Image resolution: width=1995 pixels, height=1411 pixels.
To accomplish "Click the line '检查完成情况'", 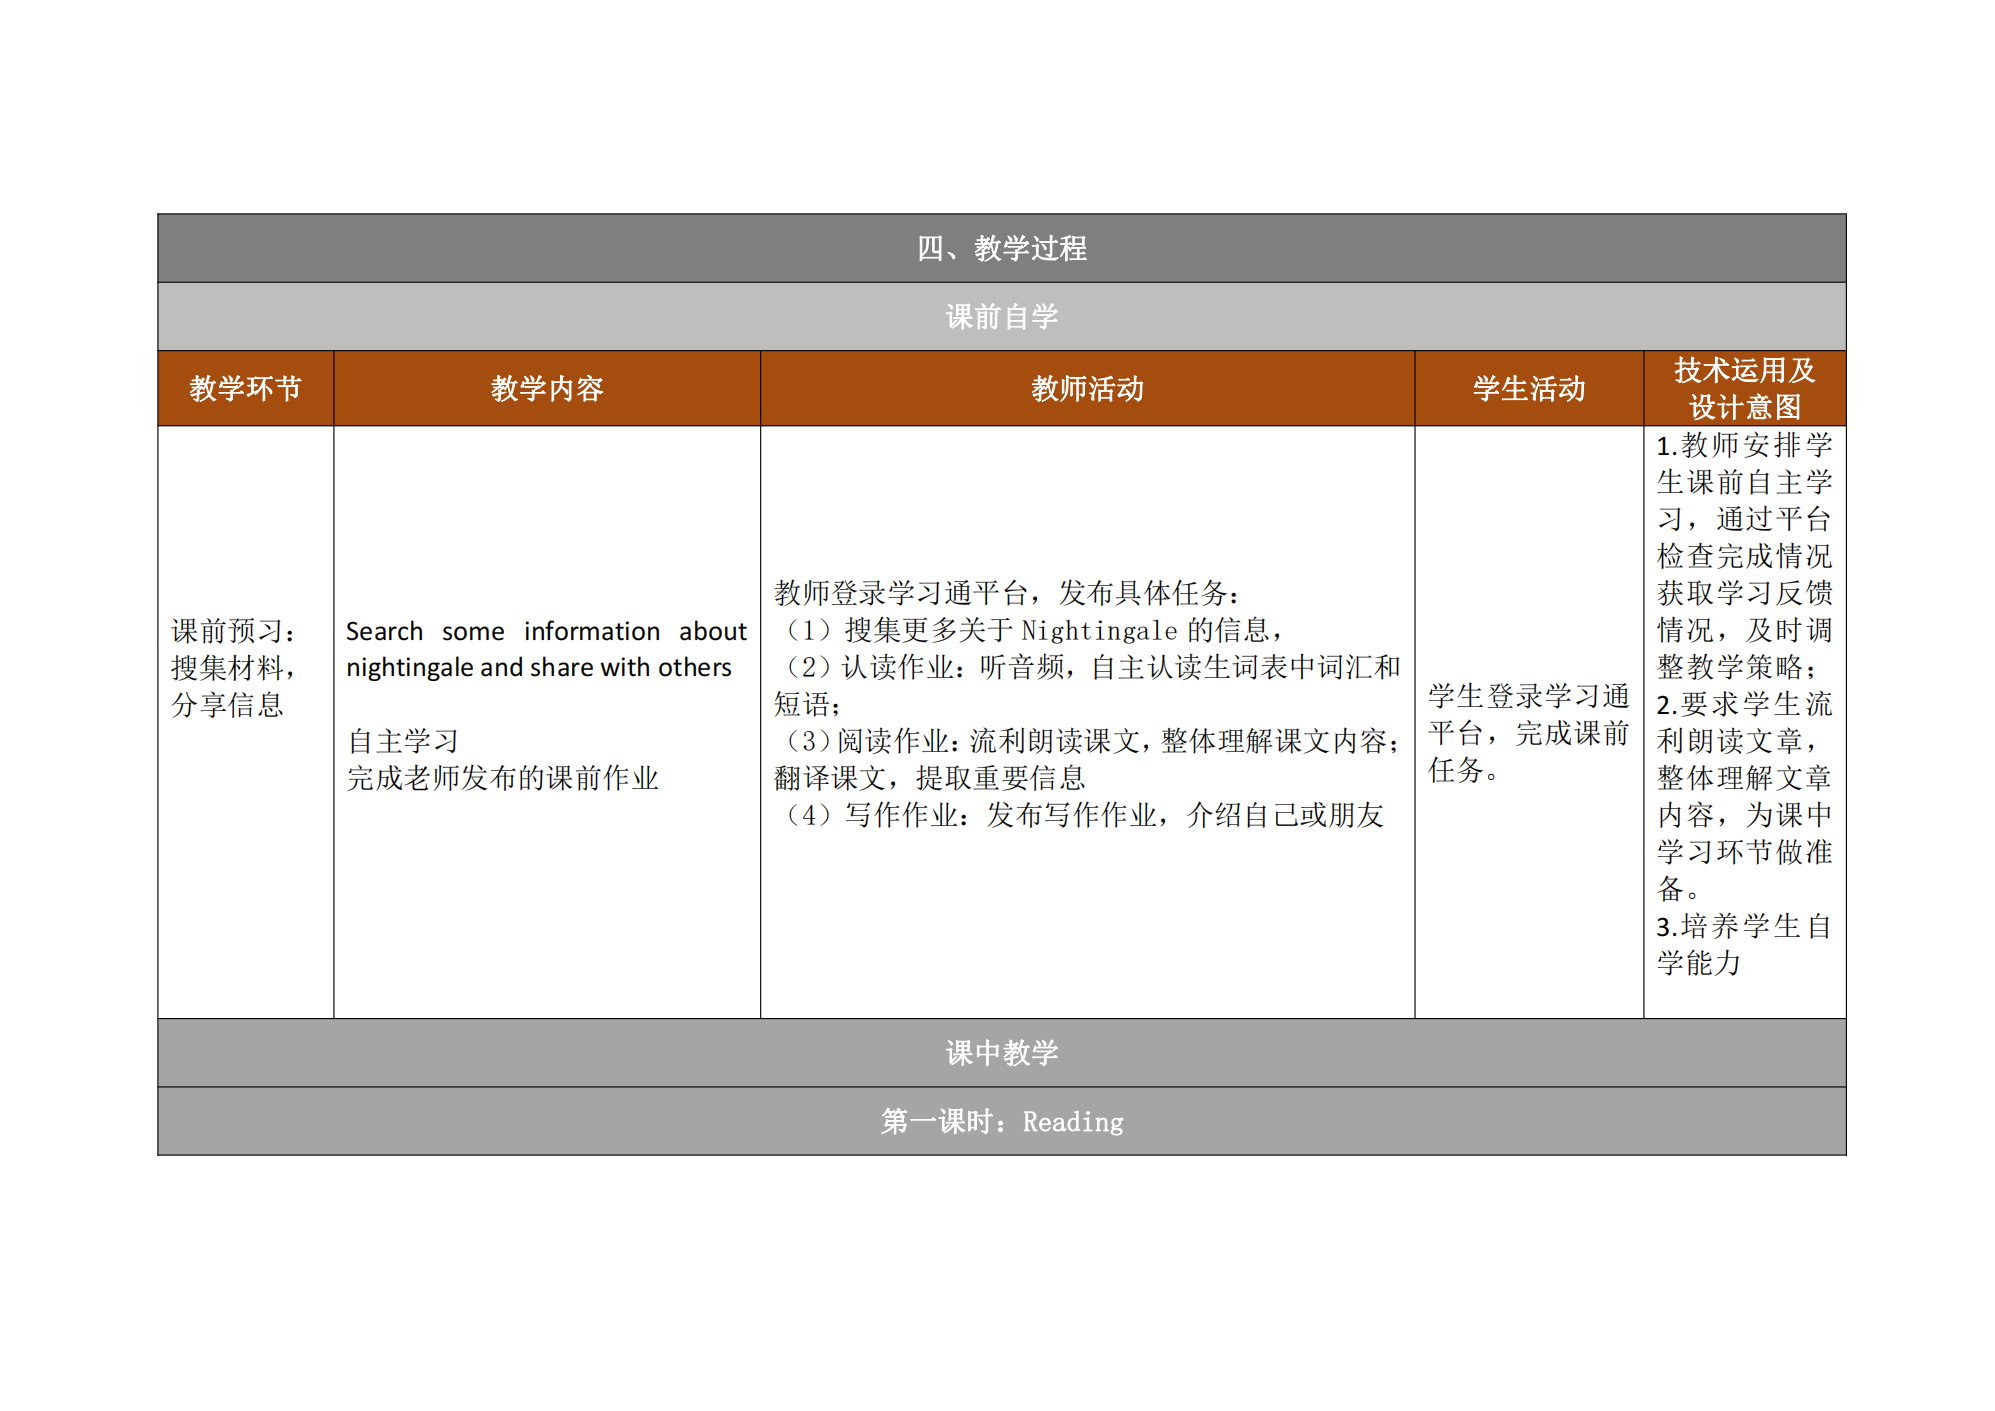I will click(x=1745, y=557).
